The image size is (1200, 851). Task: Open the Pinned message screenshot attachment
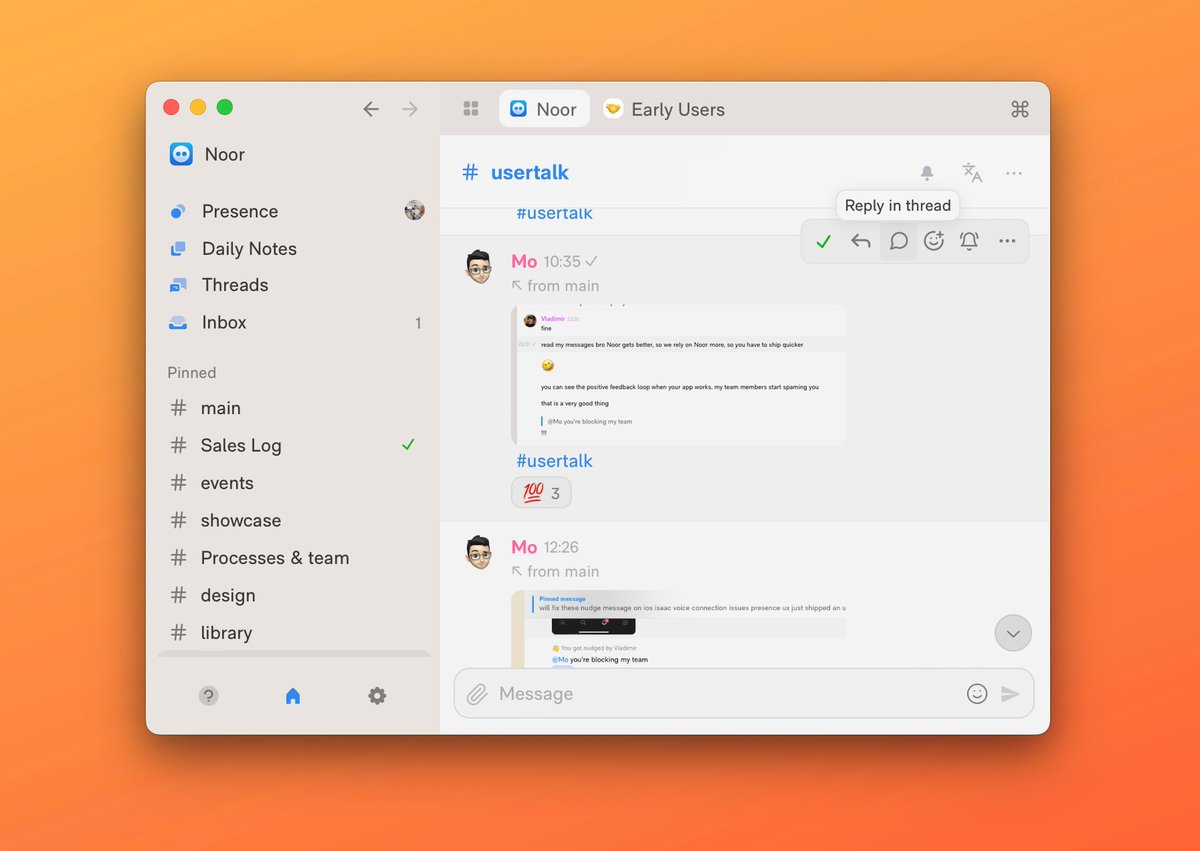[678, 629]
